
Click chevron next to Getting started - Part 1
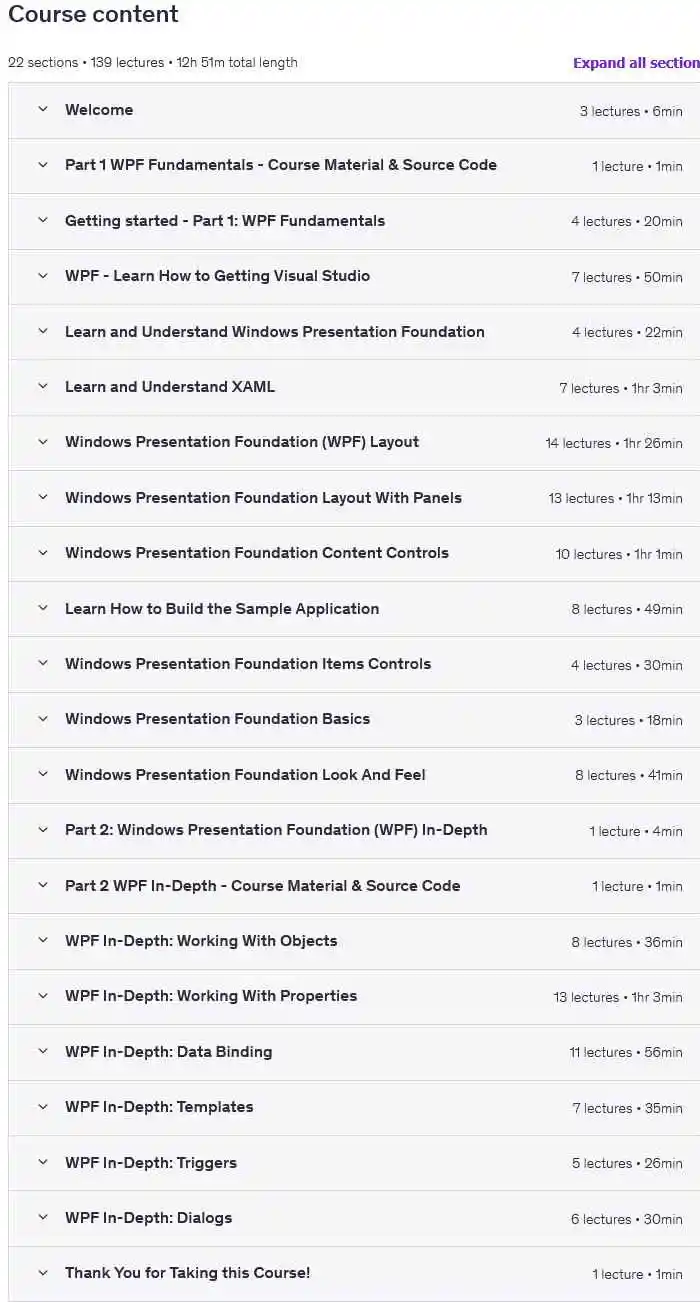coord(43,221)
